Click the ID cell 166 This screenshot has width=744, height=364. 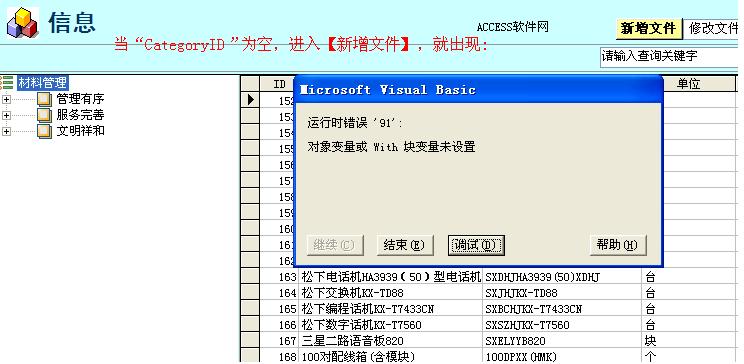[279, 325]
